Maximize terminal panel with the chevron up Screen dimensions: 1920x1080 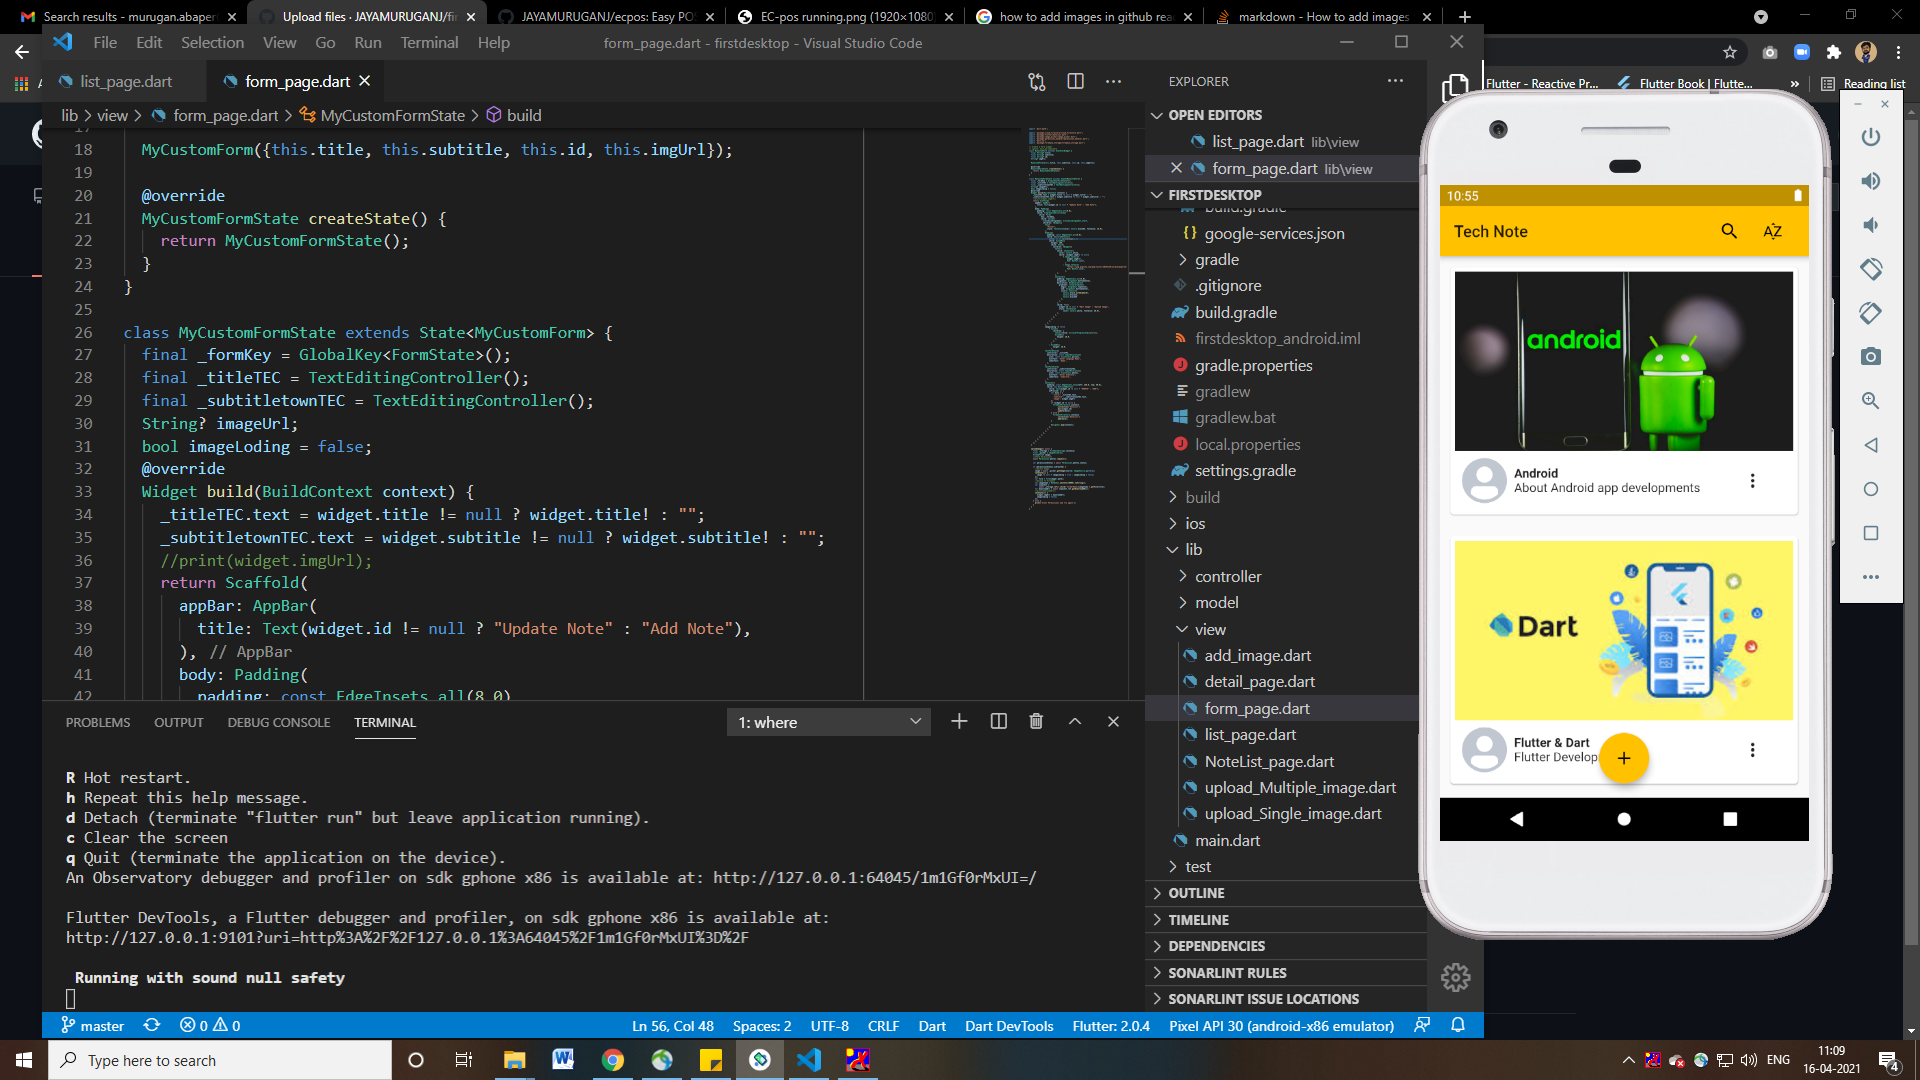1075,721
